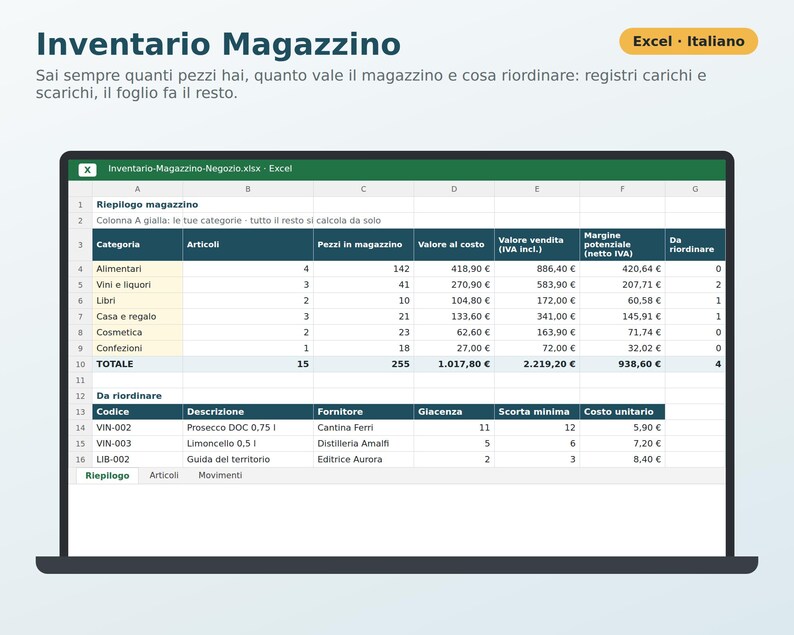Select the VIN-003 code cell
The height and width of the screenshot is (635, 794).
pyautogui.click(x=137, y=444)
